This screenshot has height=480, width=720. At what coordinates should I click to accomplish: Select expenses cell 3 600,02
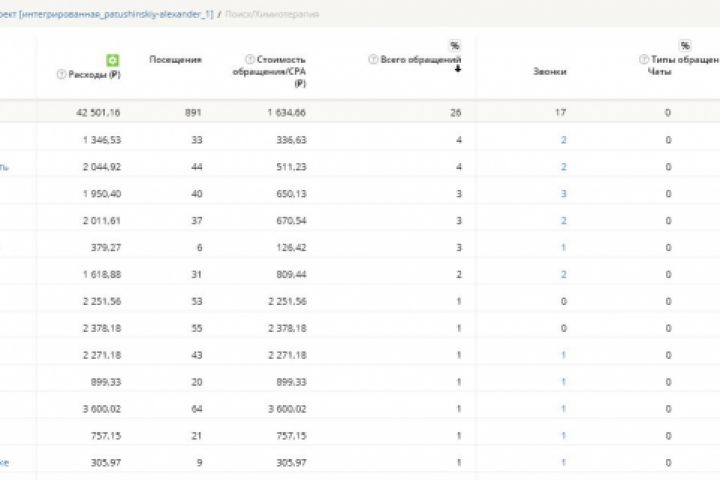tap(102, 409)
